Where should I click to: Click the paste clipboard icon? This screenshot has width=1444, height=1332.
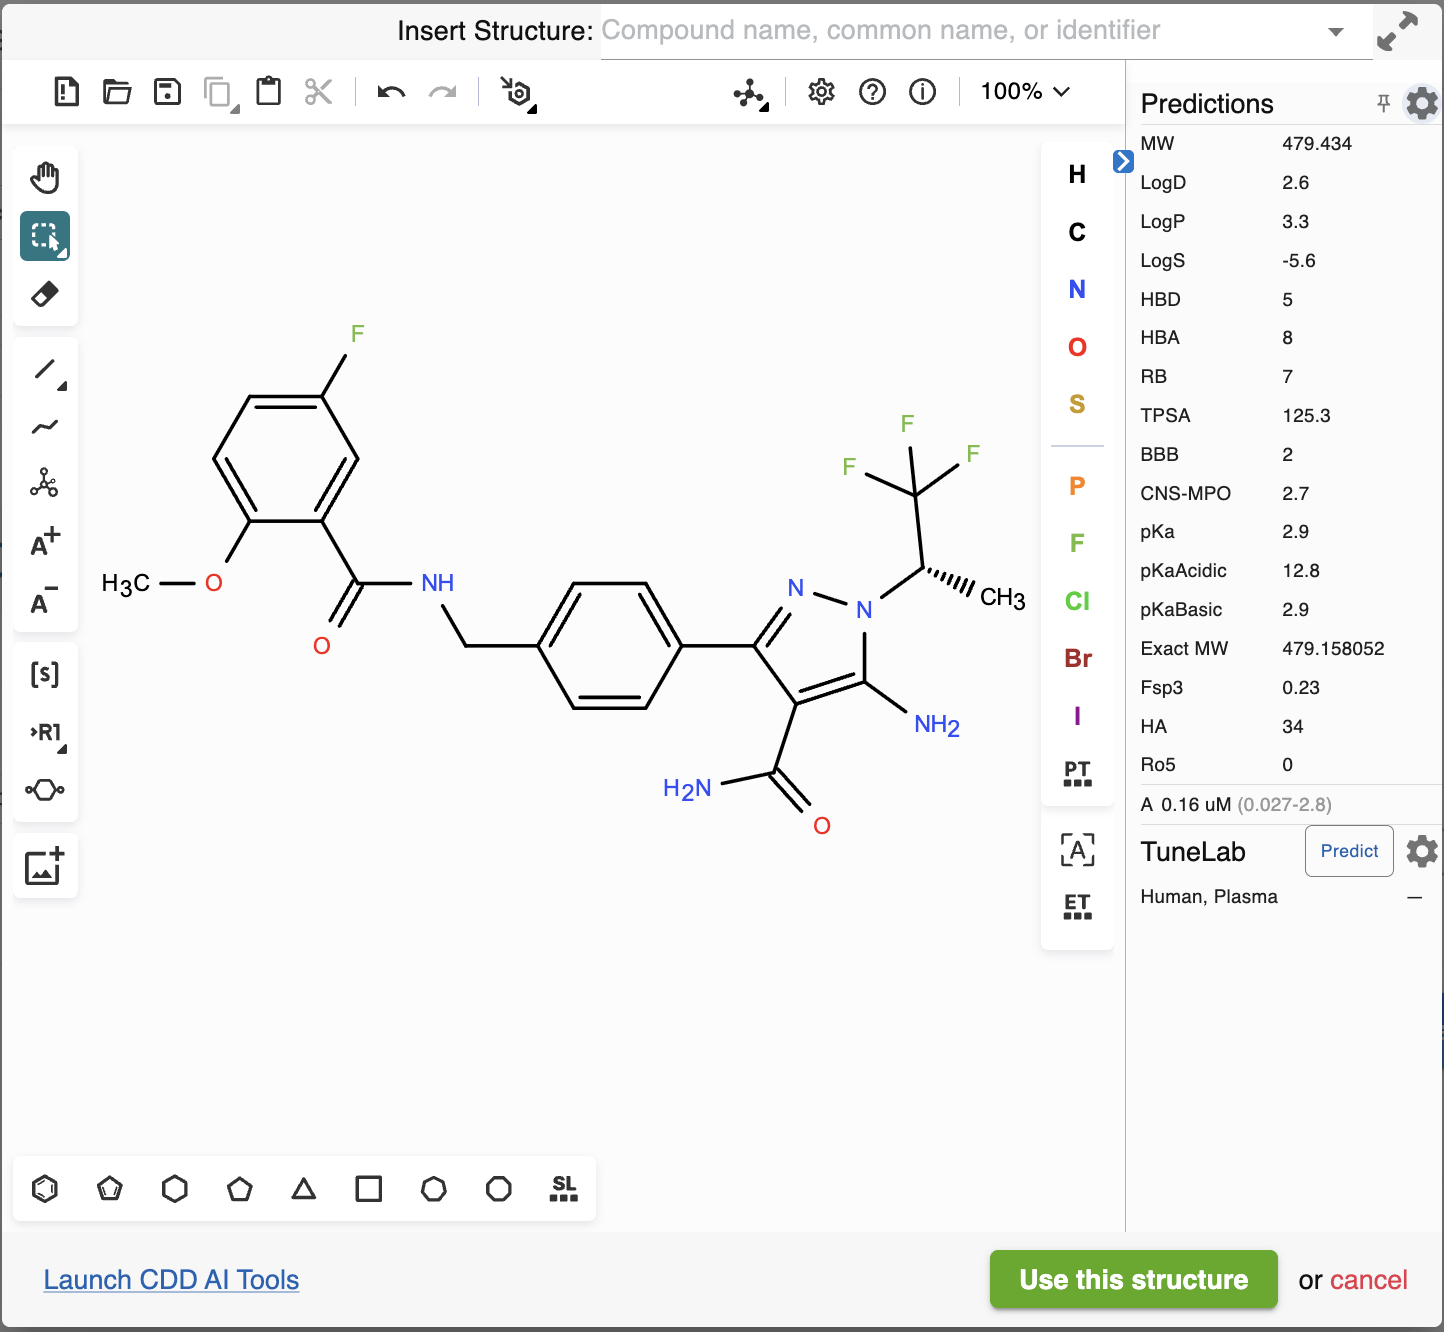[268, 91]
